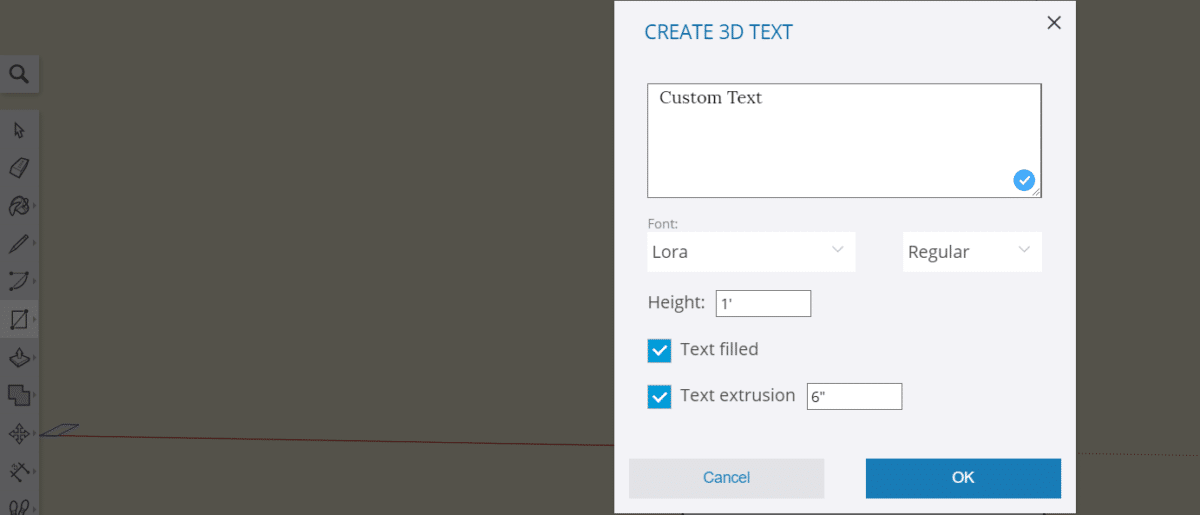Expand the Regular font style dropdown
This screenshot has width=1200, height=515.
(972, 252)
